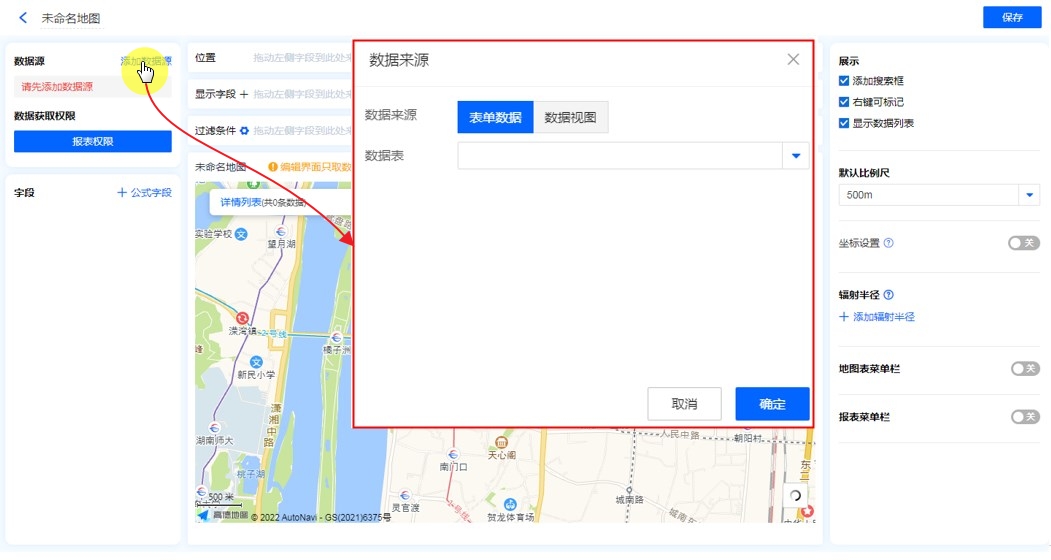This screenshot has height=560, width=1051.
Task: Open the 默认比例尺 500m dropdown
Action: tap(1029, 195)
